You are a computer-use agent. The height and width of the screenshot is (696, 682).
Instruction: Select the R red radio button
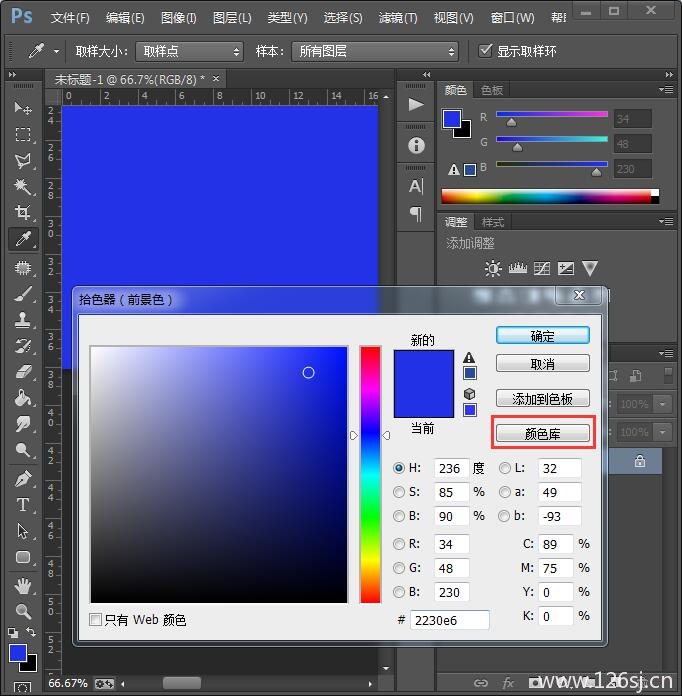pos(399,544)
